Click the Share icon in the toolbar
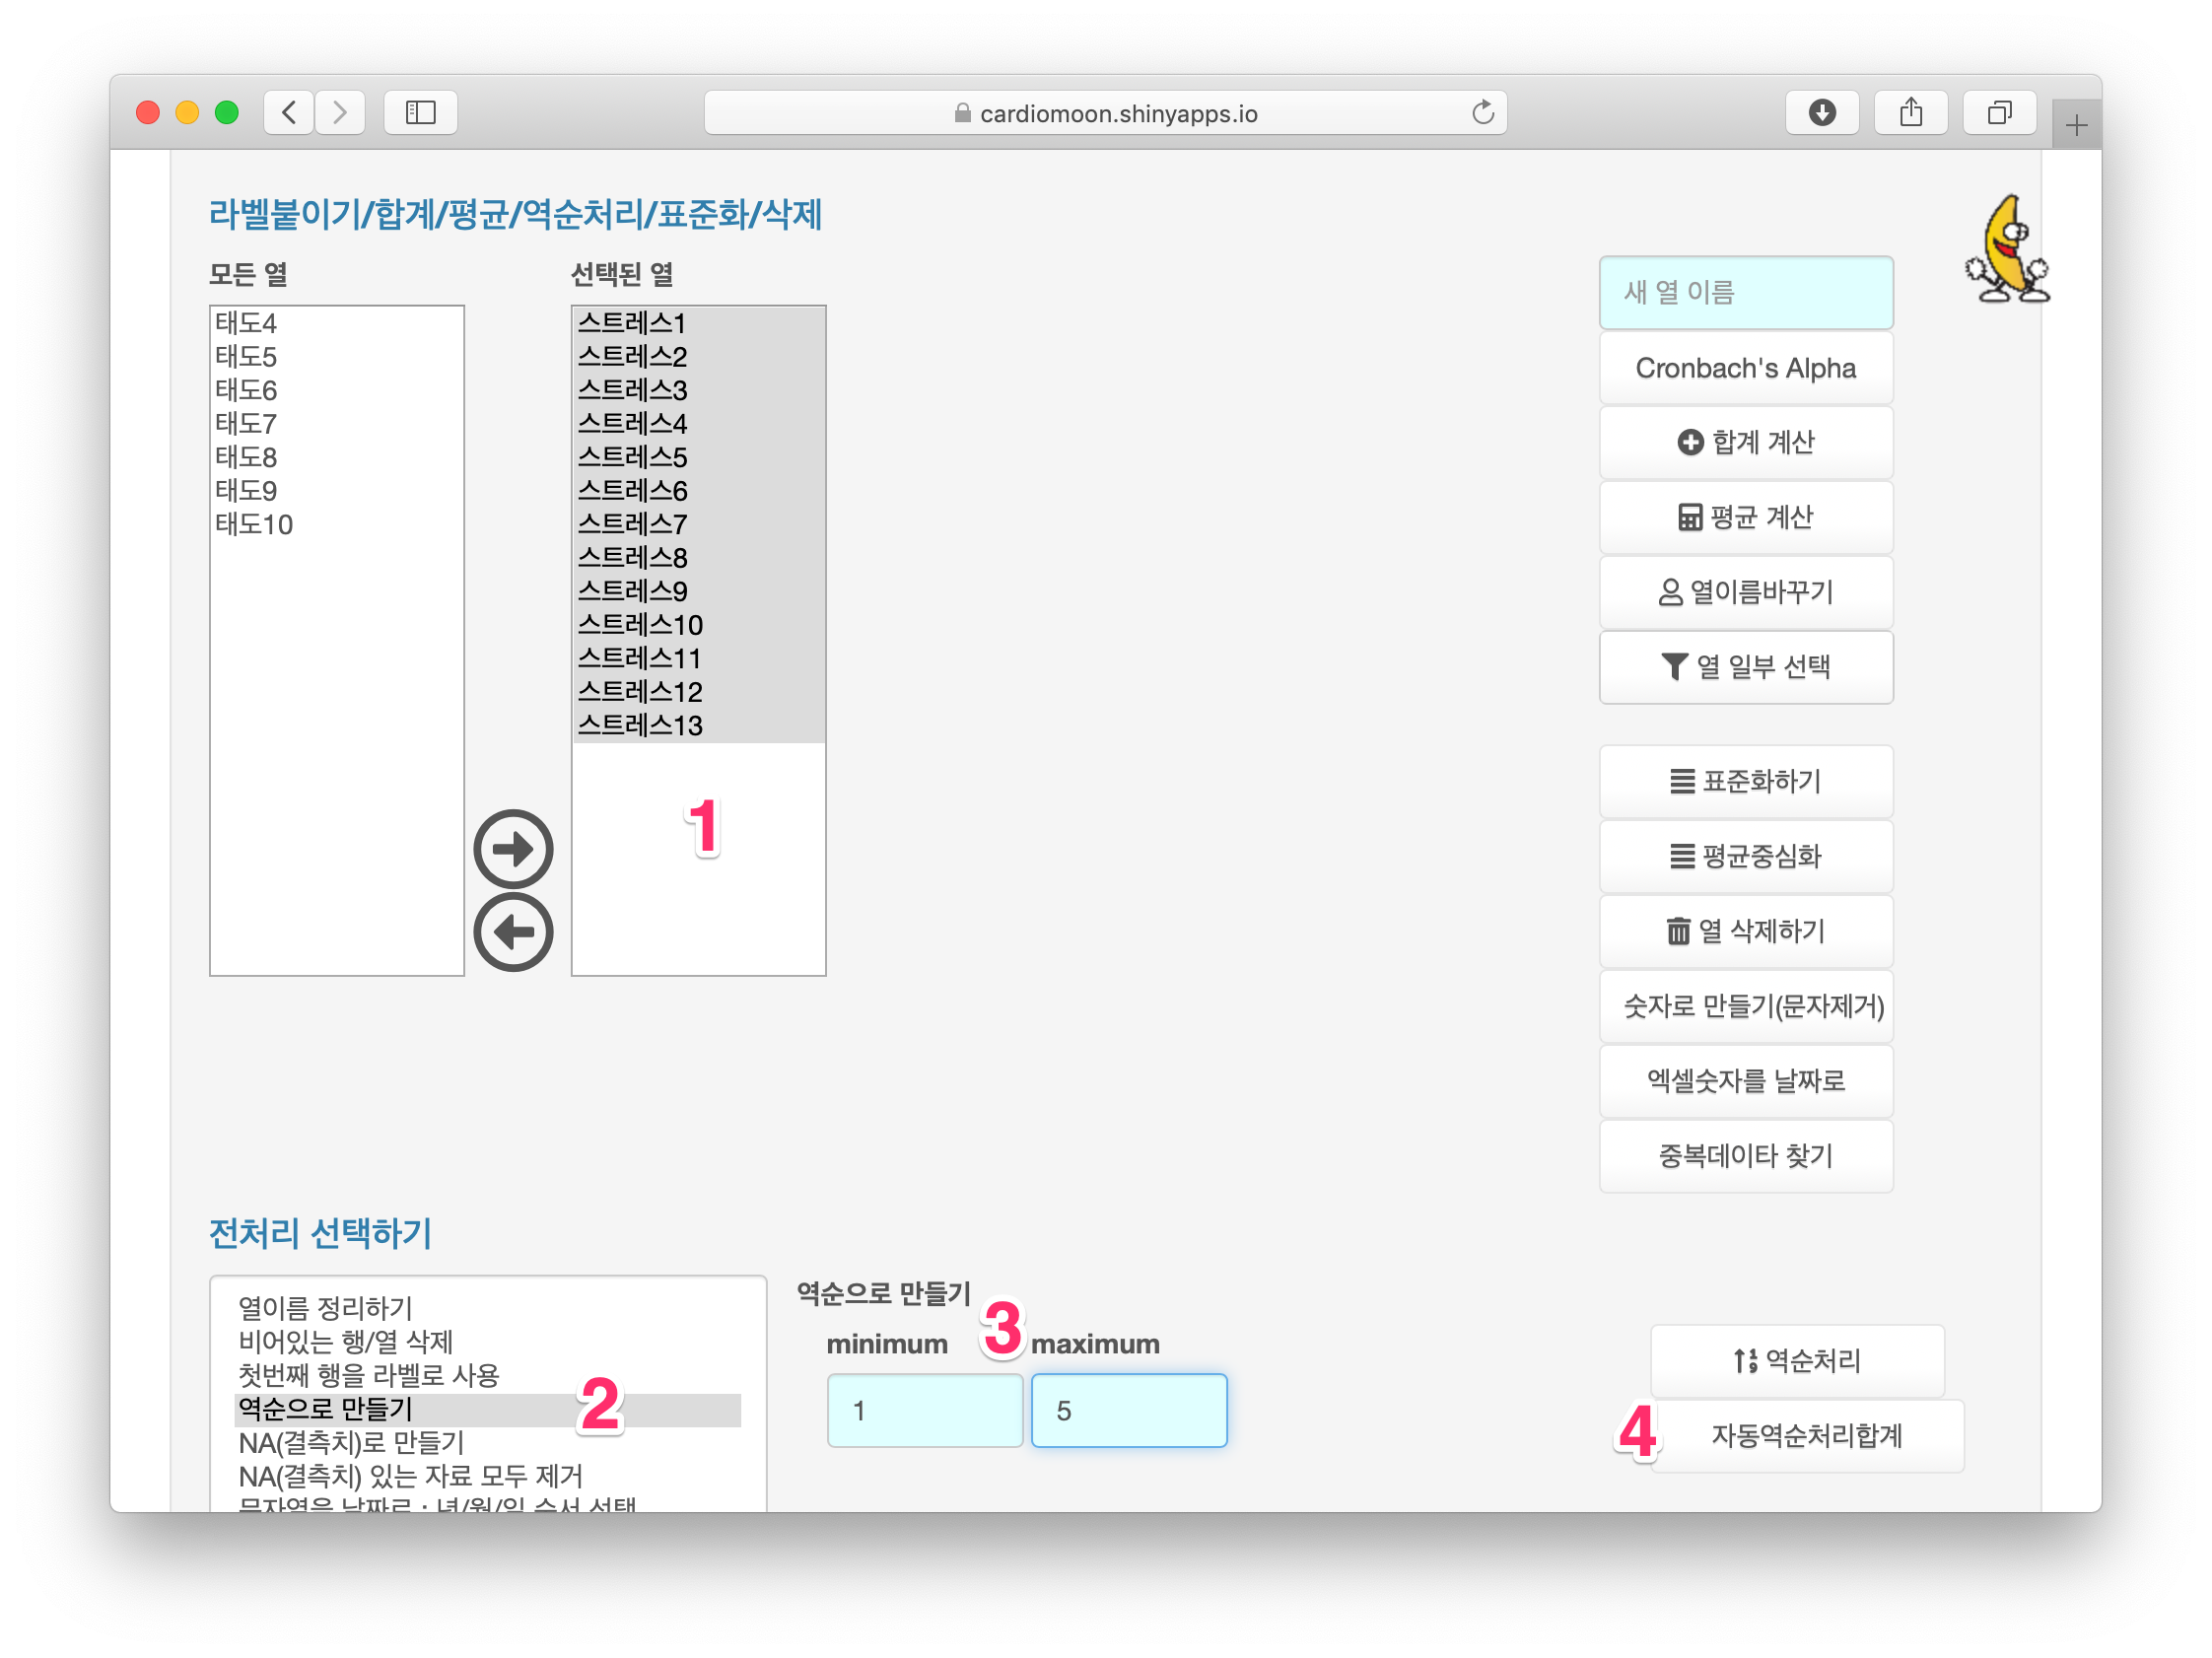The width and height of the screenshot is (2212, 1658). coord(1910,112)
